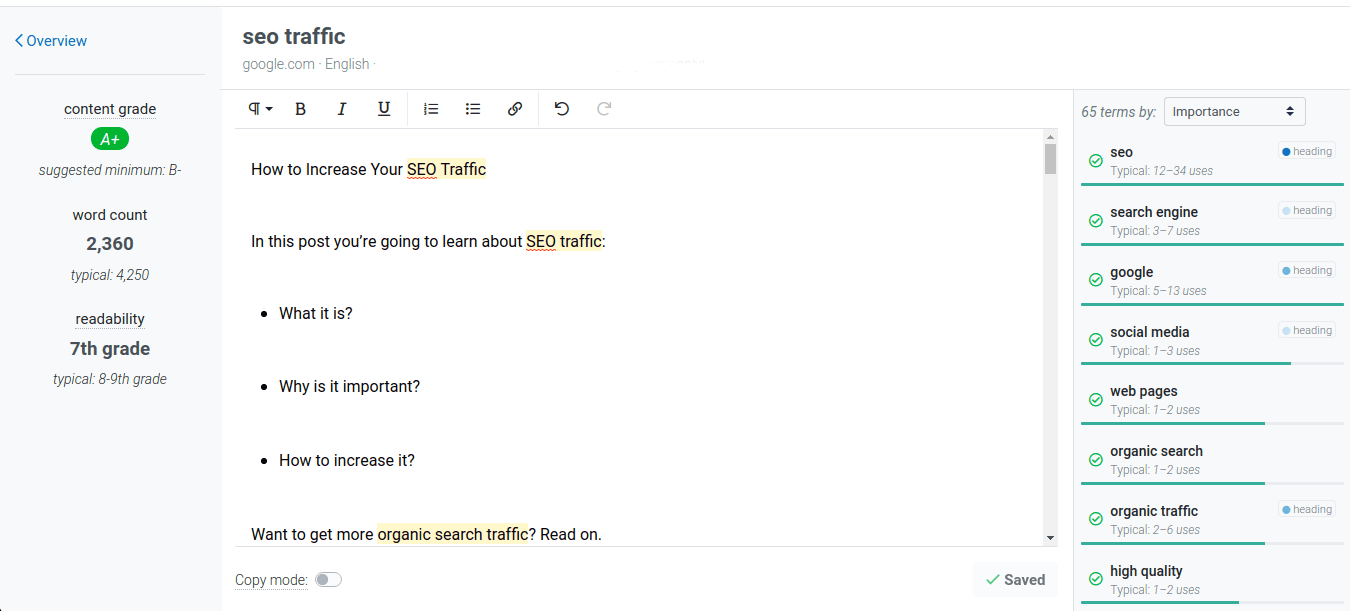Screen dimensions: 1350x611
Task: Select the 'social media' term
Action: tap(1149, 331)
